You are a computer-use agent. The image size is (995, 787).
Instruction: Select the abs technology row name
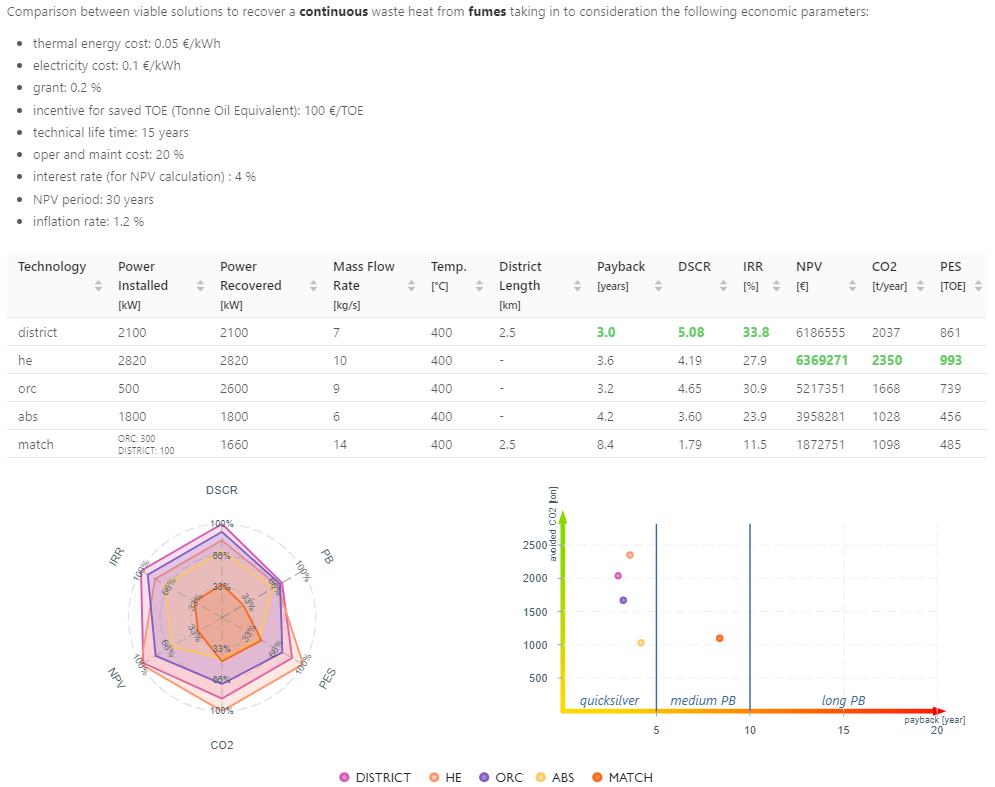(x=28, y=416)
